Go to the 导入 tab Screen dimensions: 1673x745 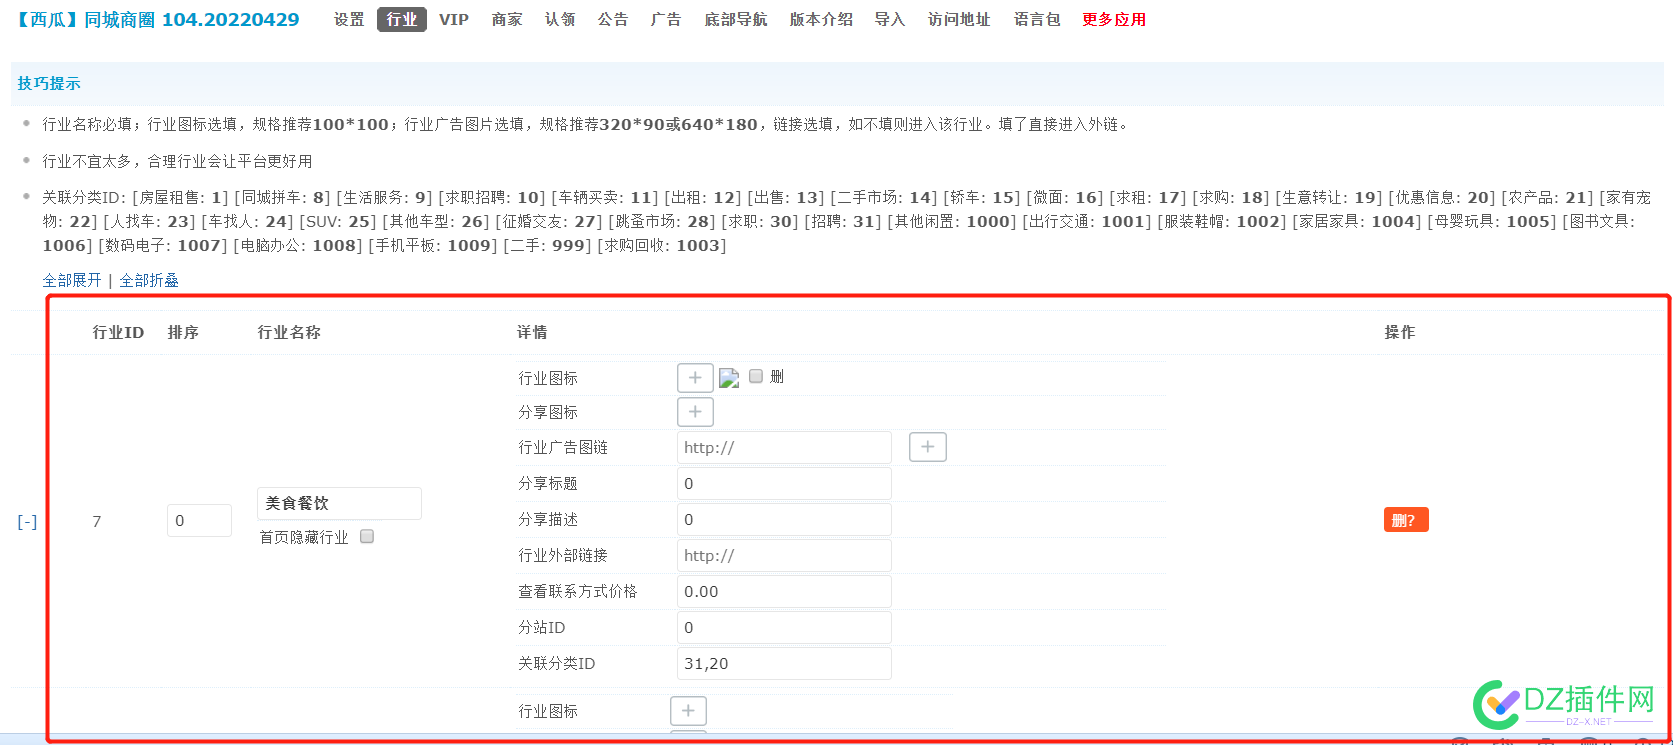point(890,19)
